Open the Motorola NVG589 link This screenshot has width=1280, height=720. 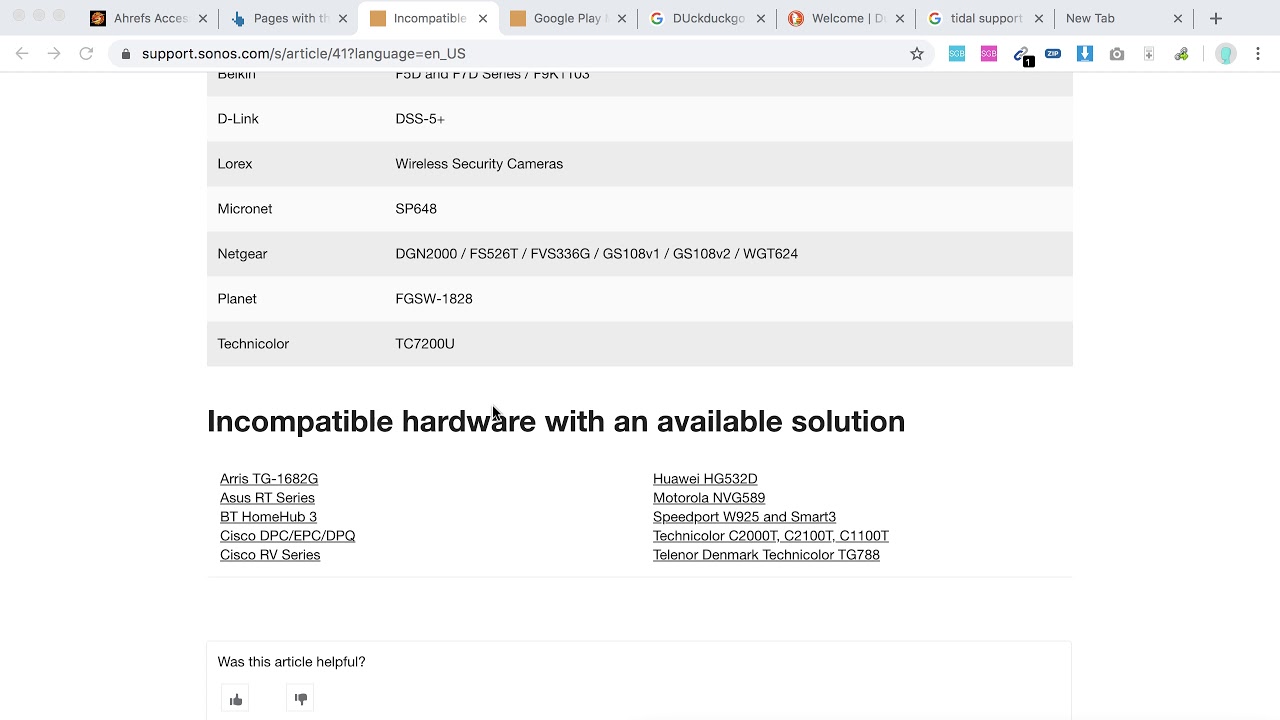pyautogui.click(x=709, y=498)
